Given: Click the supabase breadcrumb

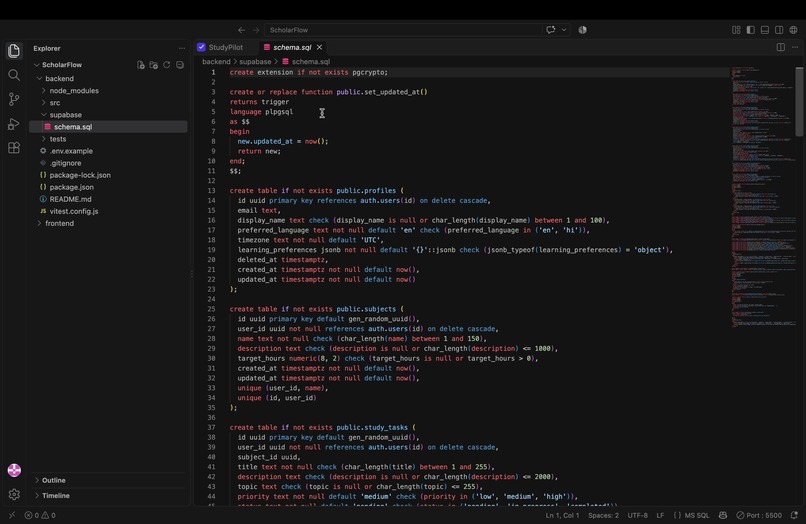Looking at the screenshot, I should point(255,62).
